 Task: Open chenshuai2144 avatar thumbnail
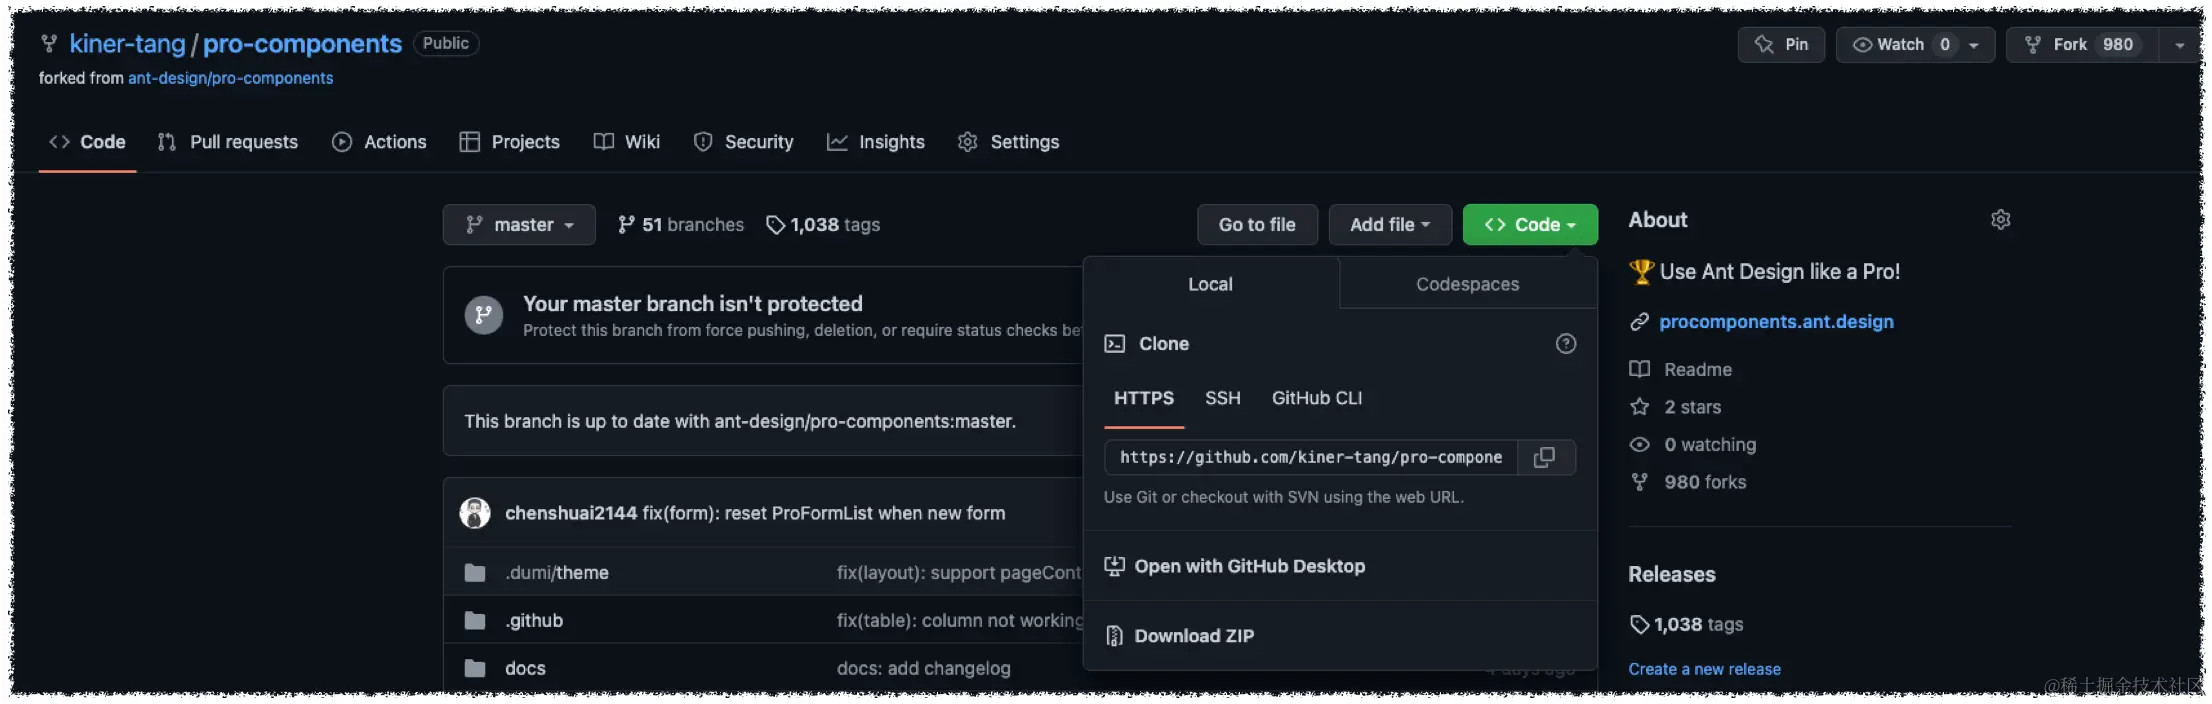pyautogui.click(x=475, y=513)
